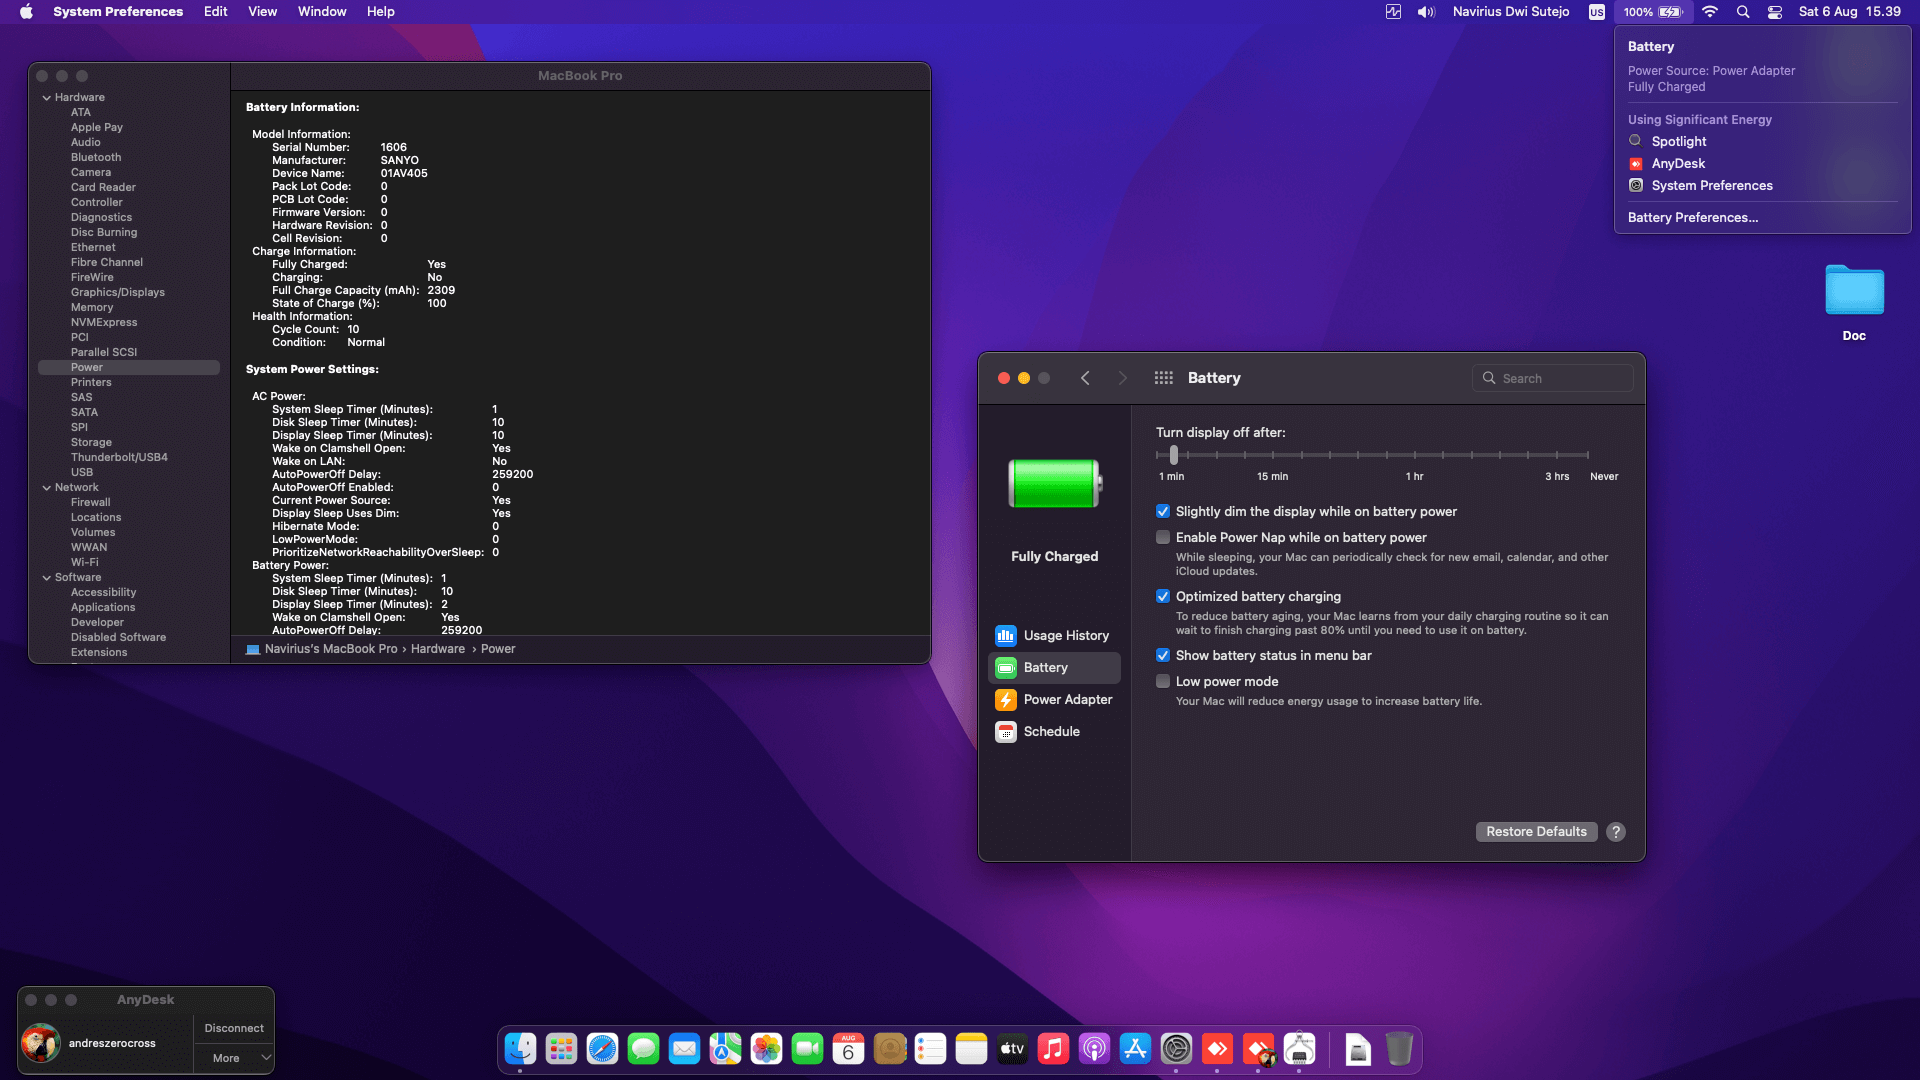Viewport: 1920px width, 1080px height.
Task: Click the Spotlight magnifier in menu bar
Action: tap(1743, 12)
